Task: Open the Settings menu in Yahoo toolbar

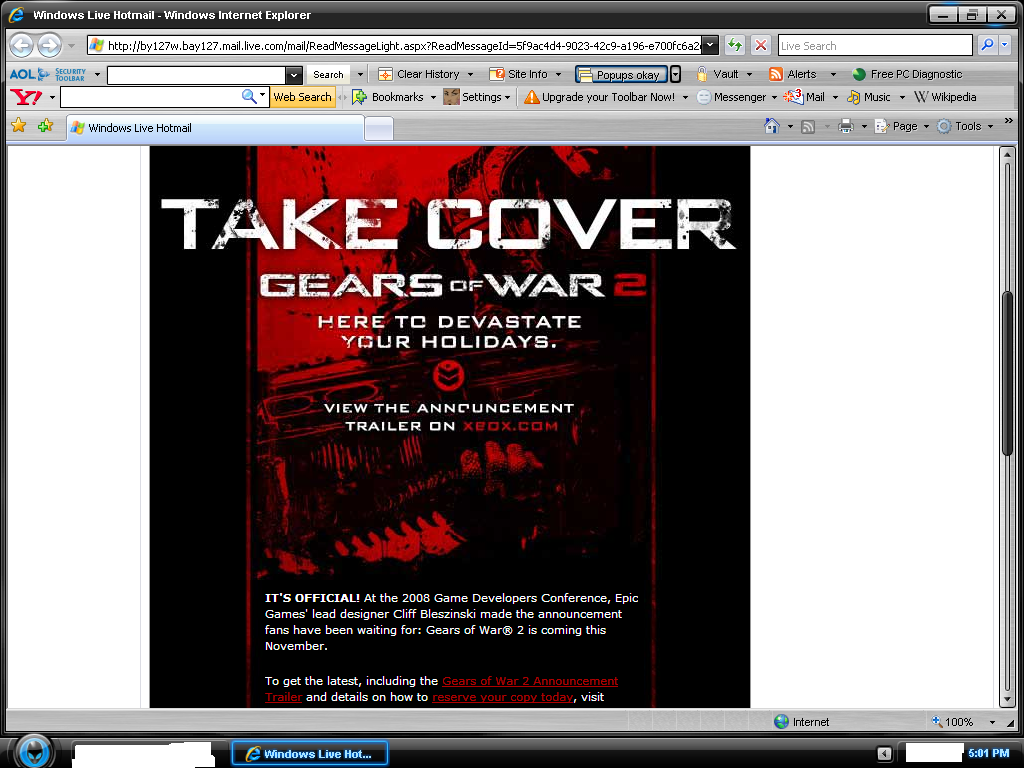Action: click(477, 97)
